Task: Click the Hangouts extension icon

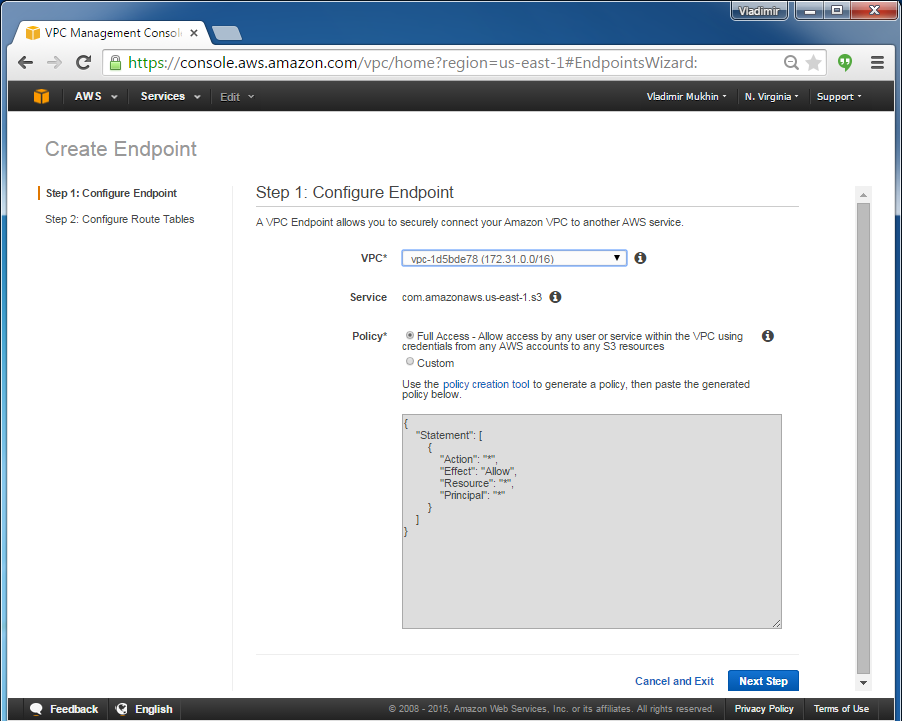Action: tap(845, 63)
